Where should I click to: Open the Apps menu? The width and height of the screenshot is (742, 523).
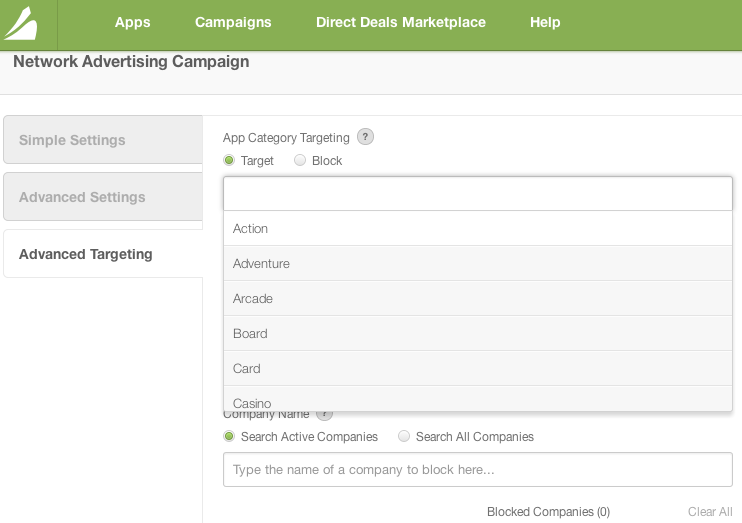(132, 22)
